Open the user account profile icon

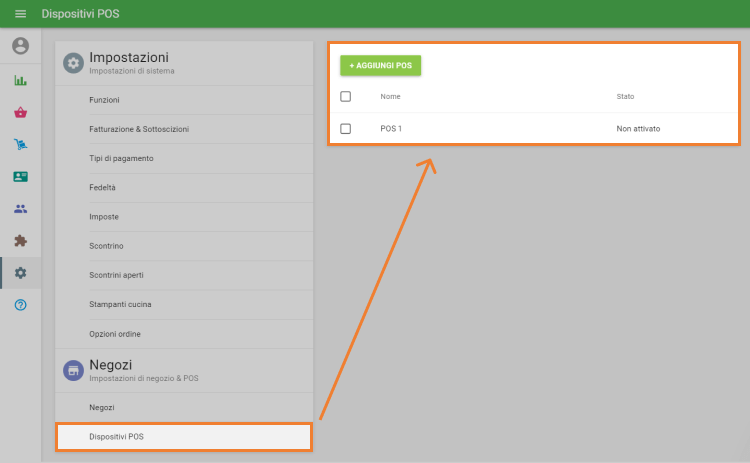[x=20, y=46]
